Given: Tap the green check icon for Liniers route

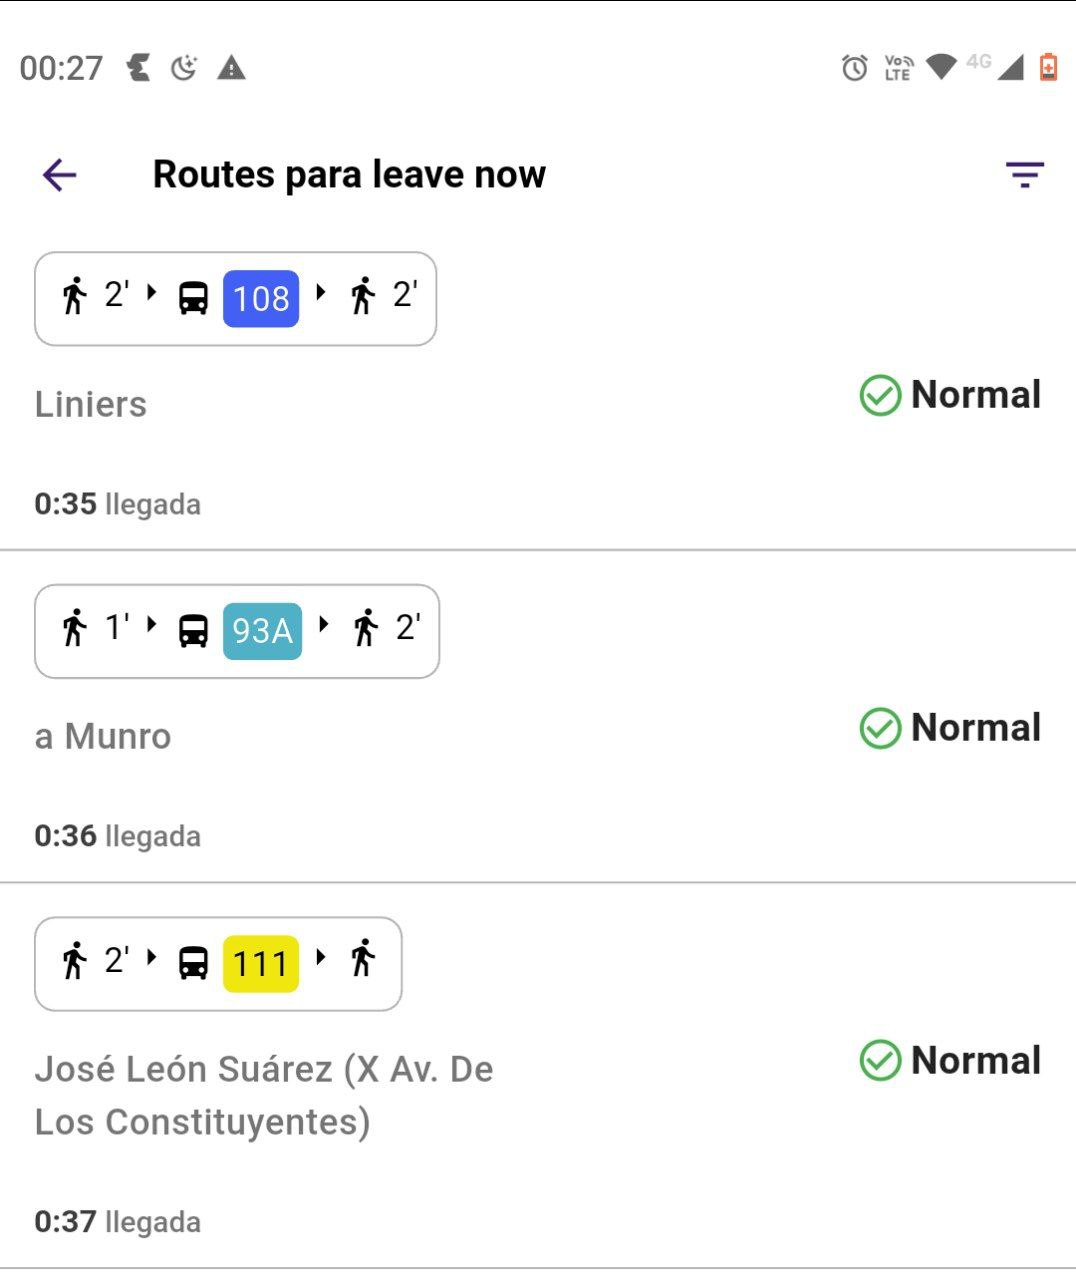Looking at the screenshot, I should coord(880,395).
